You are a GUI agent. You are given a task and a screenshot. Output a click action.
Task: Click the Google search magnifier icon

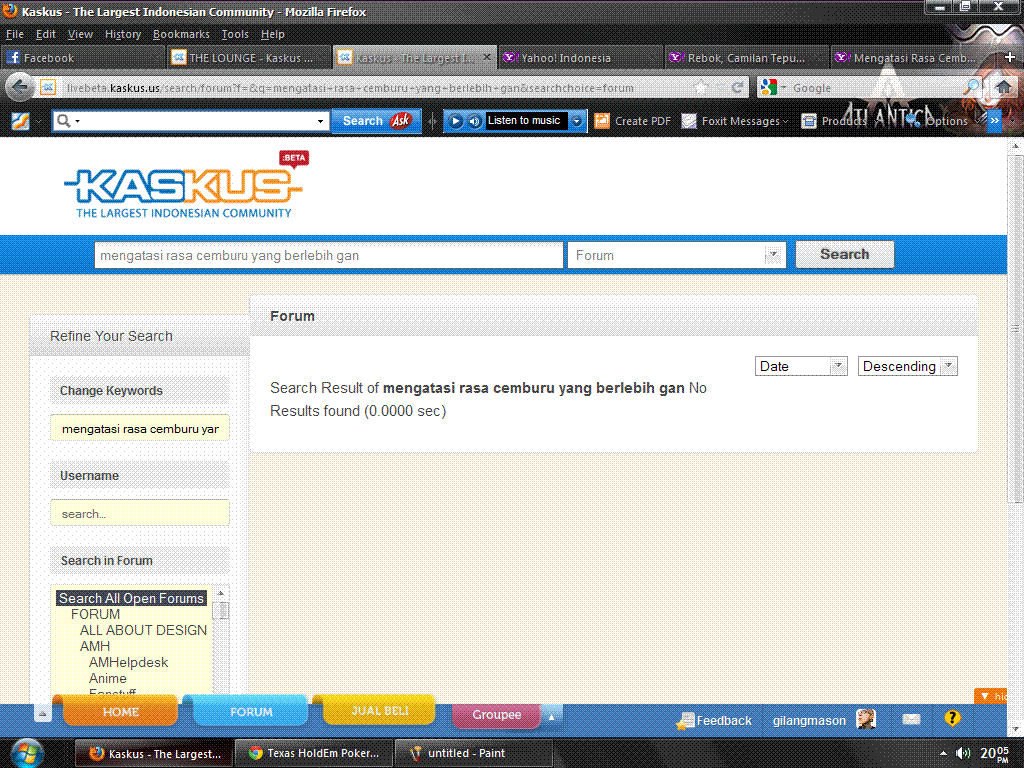point(972,87)
